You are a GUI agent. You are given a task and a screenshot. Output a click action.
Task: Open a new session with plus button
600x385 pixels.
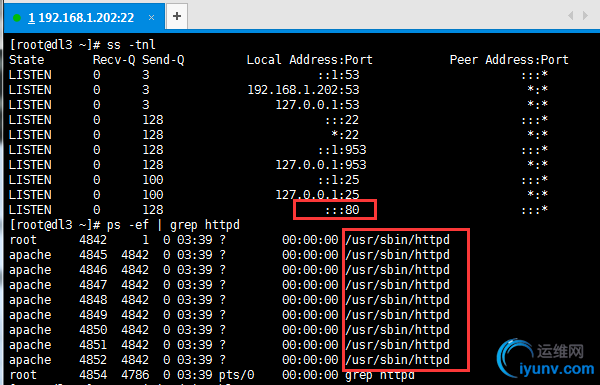177,16
